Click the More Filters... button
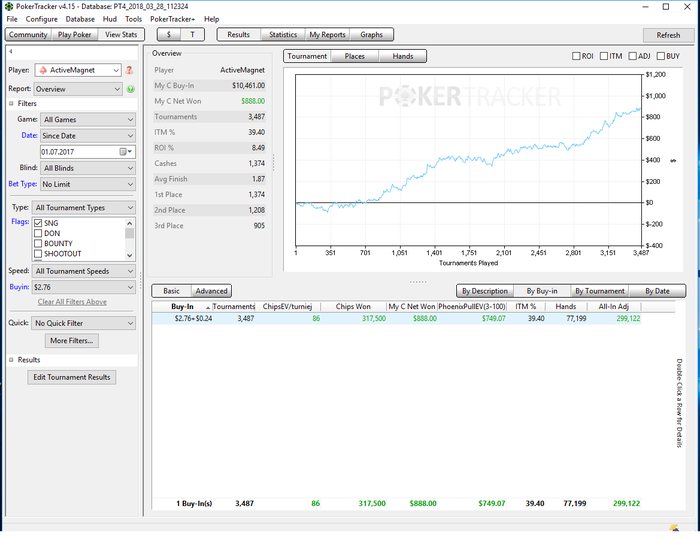Screen dimensions: 700x539 tap(71, 340)
